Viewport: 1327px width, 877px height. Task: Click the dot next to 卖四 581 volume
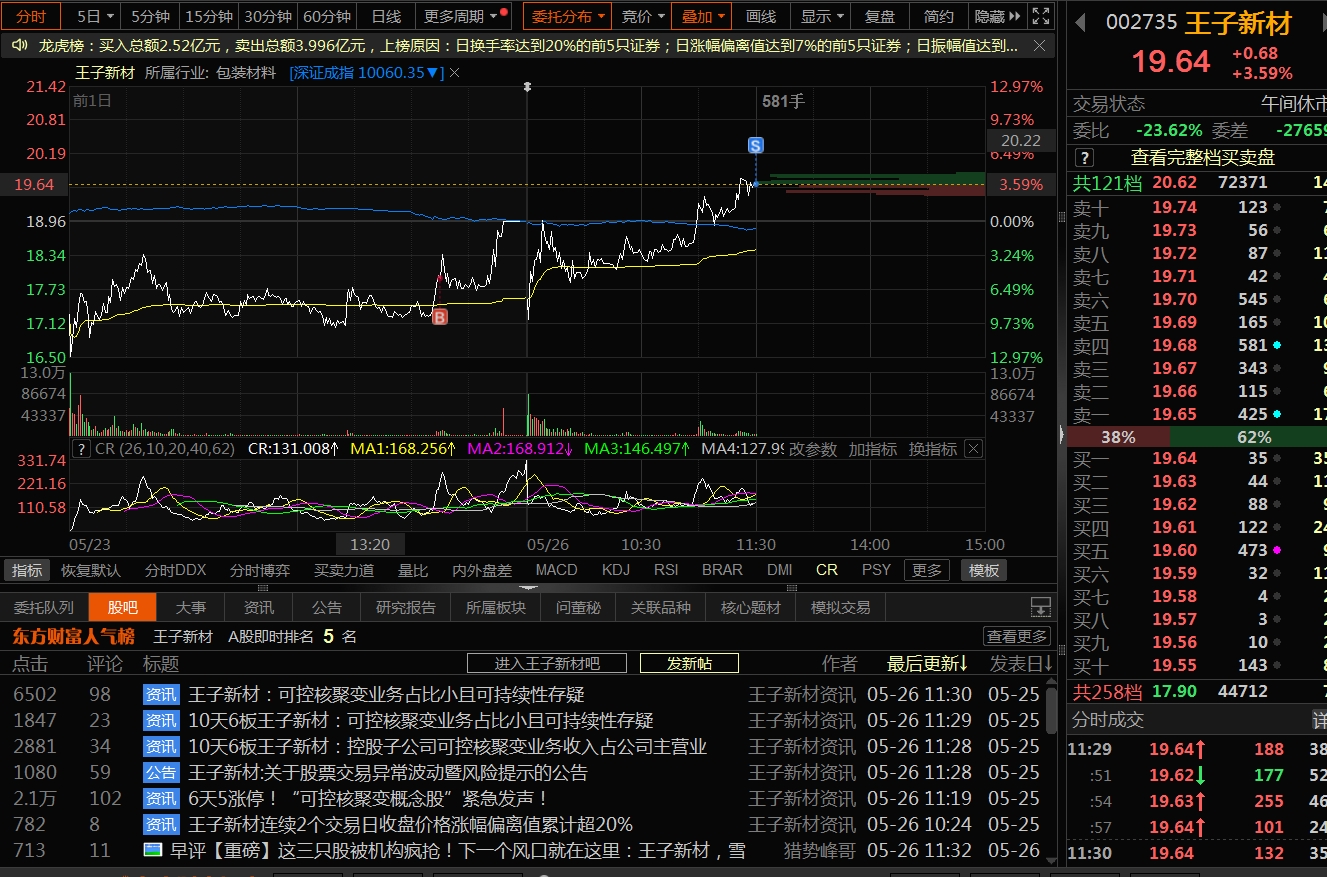click(1277, 345)
